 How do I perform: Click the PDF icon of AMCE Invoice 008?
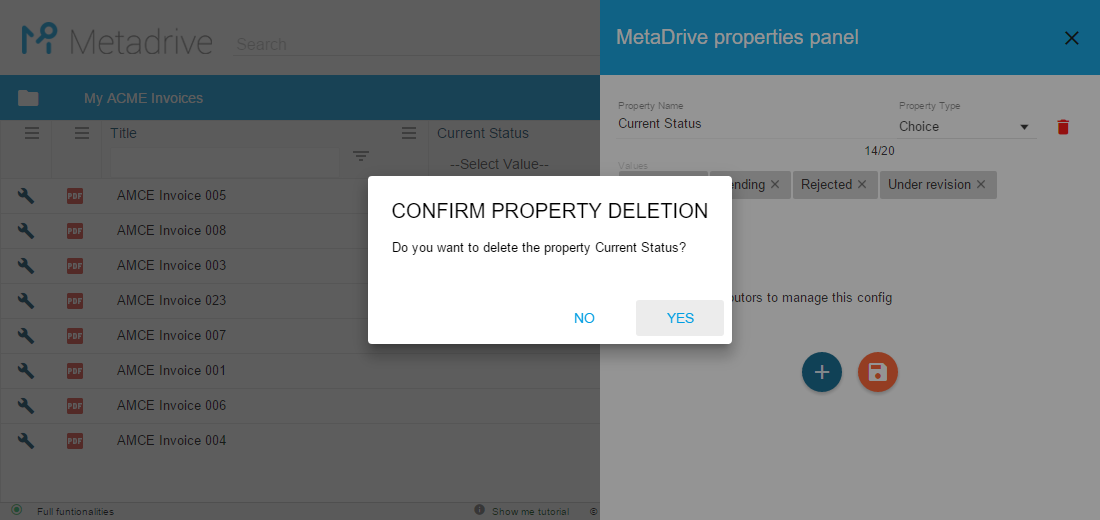point(75,231)
